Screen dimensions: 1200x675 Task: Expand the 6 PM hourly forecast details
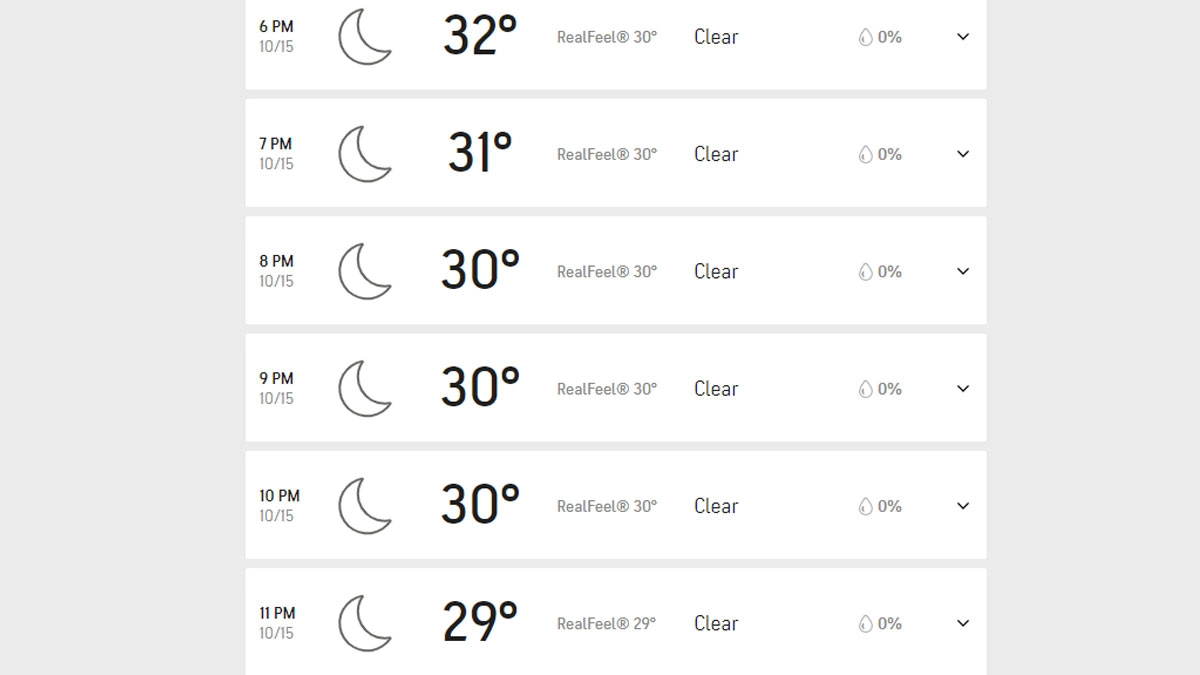[x=963, y=37]
